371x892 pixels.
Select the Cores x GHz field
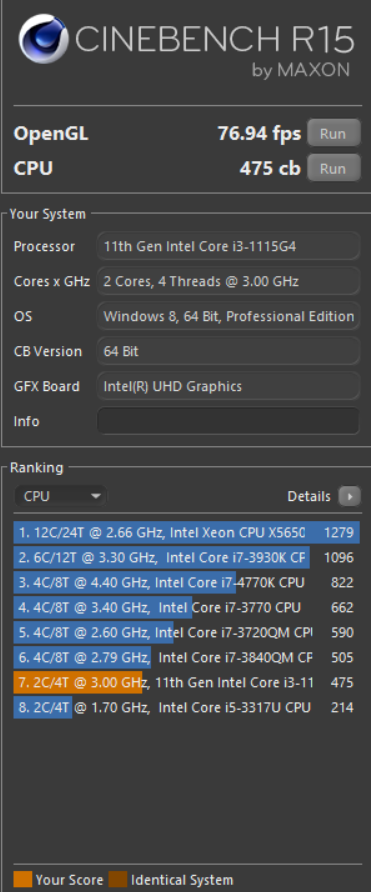pyautogui.click(x=228, y=281)
